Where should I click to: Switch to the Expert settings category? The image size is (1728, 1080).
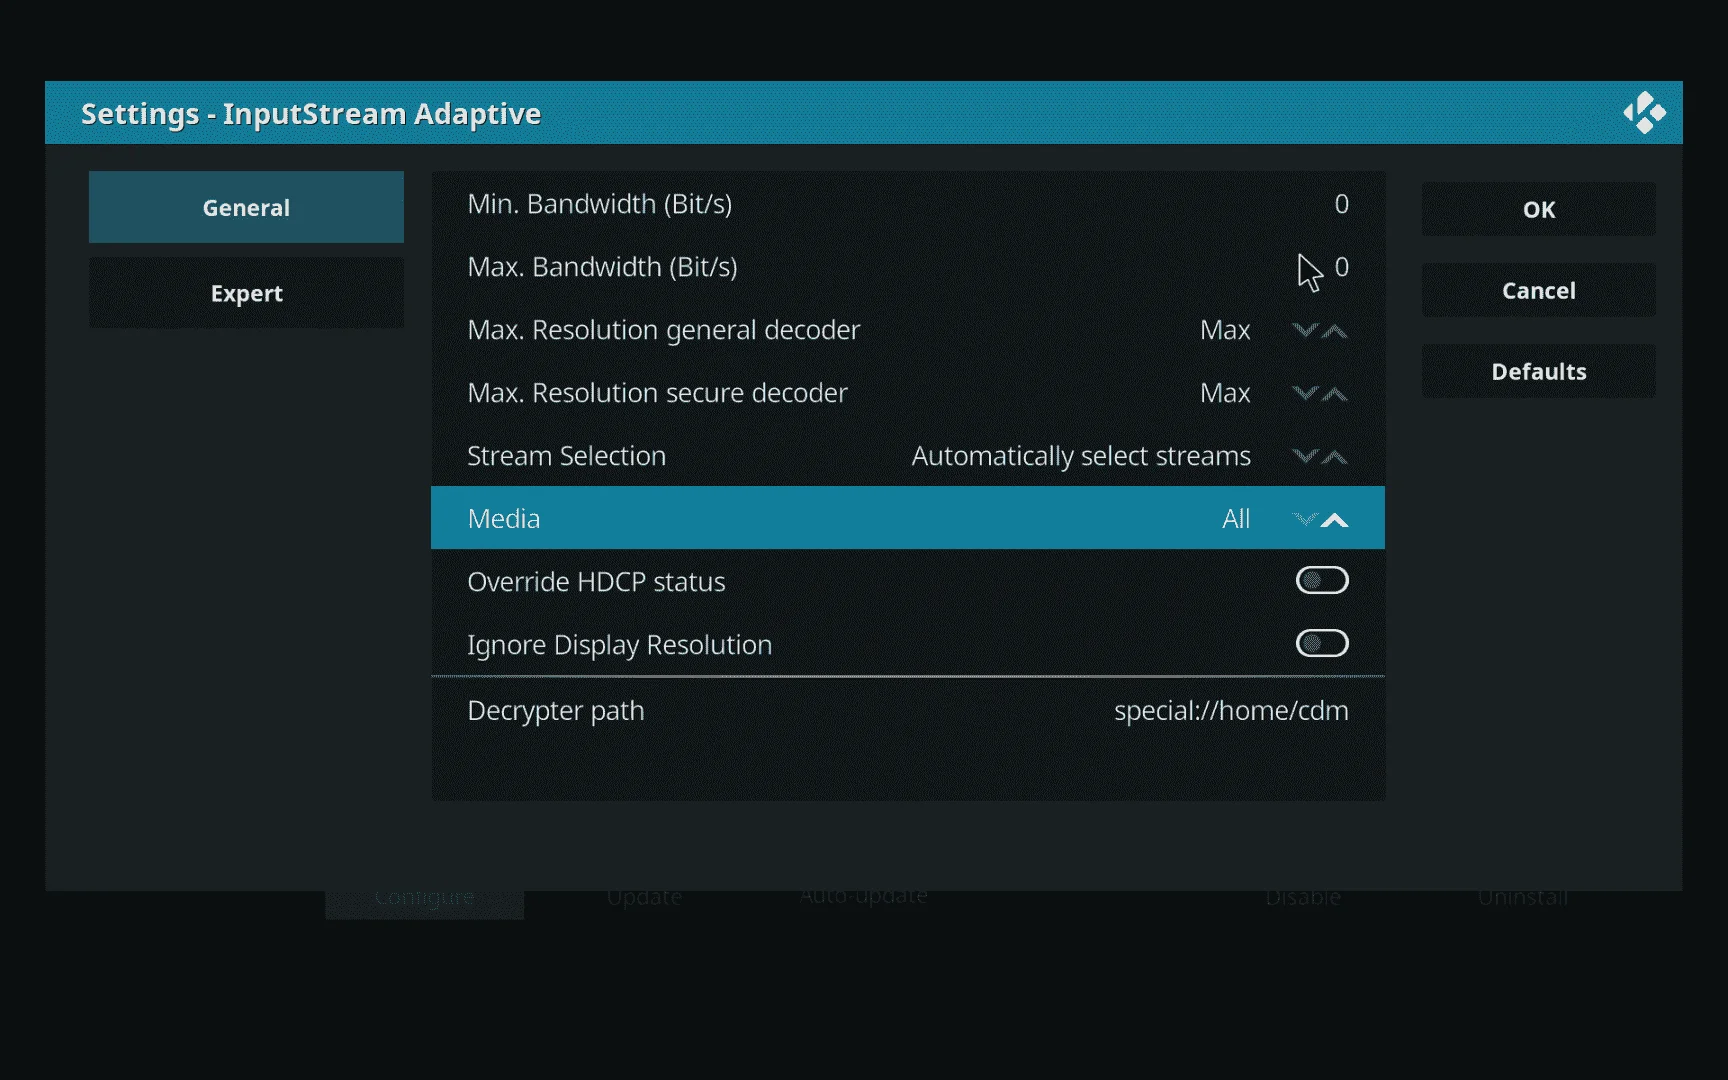point(246,293)
